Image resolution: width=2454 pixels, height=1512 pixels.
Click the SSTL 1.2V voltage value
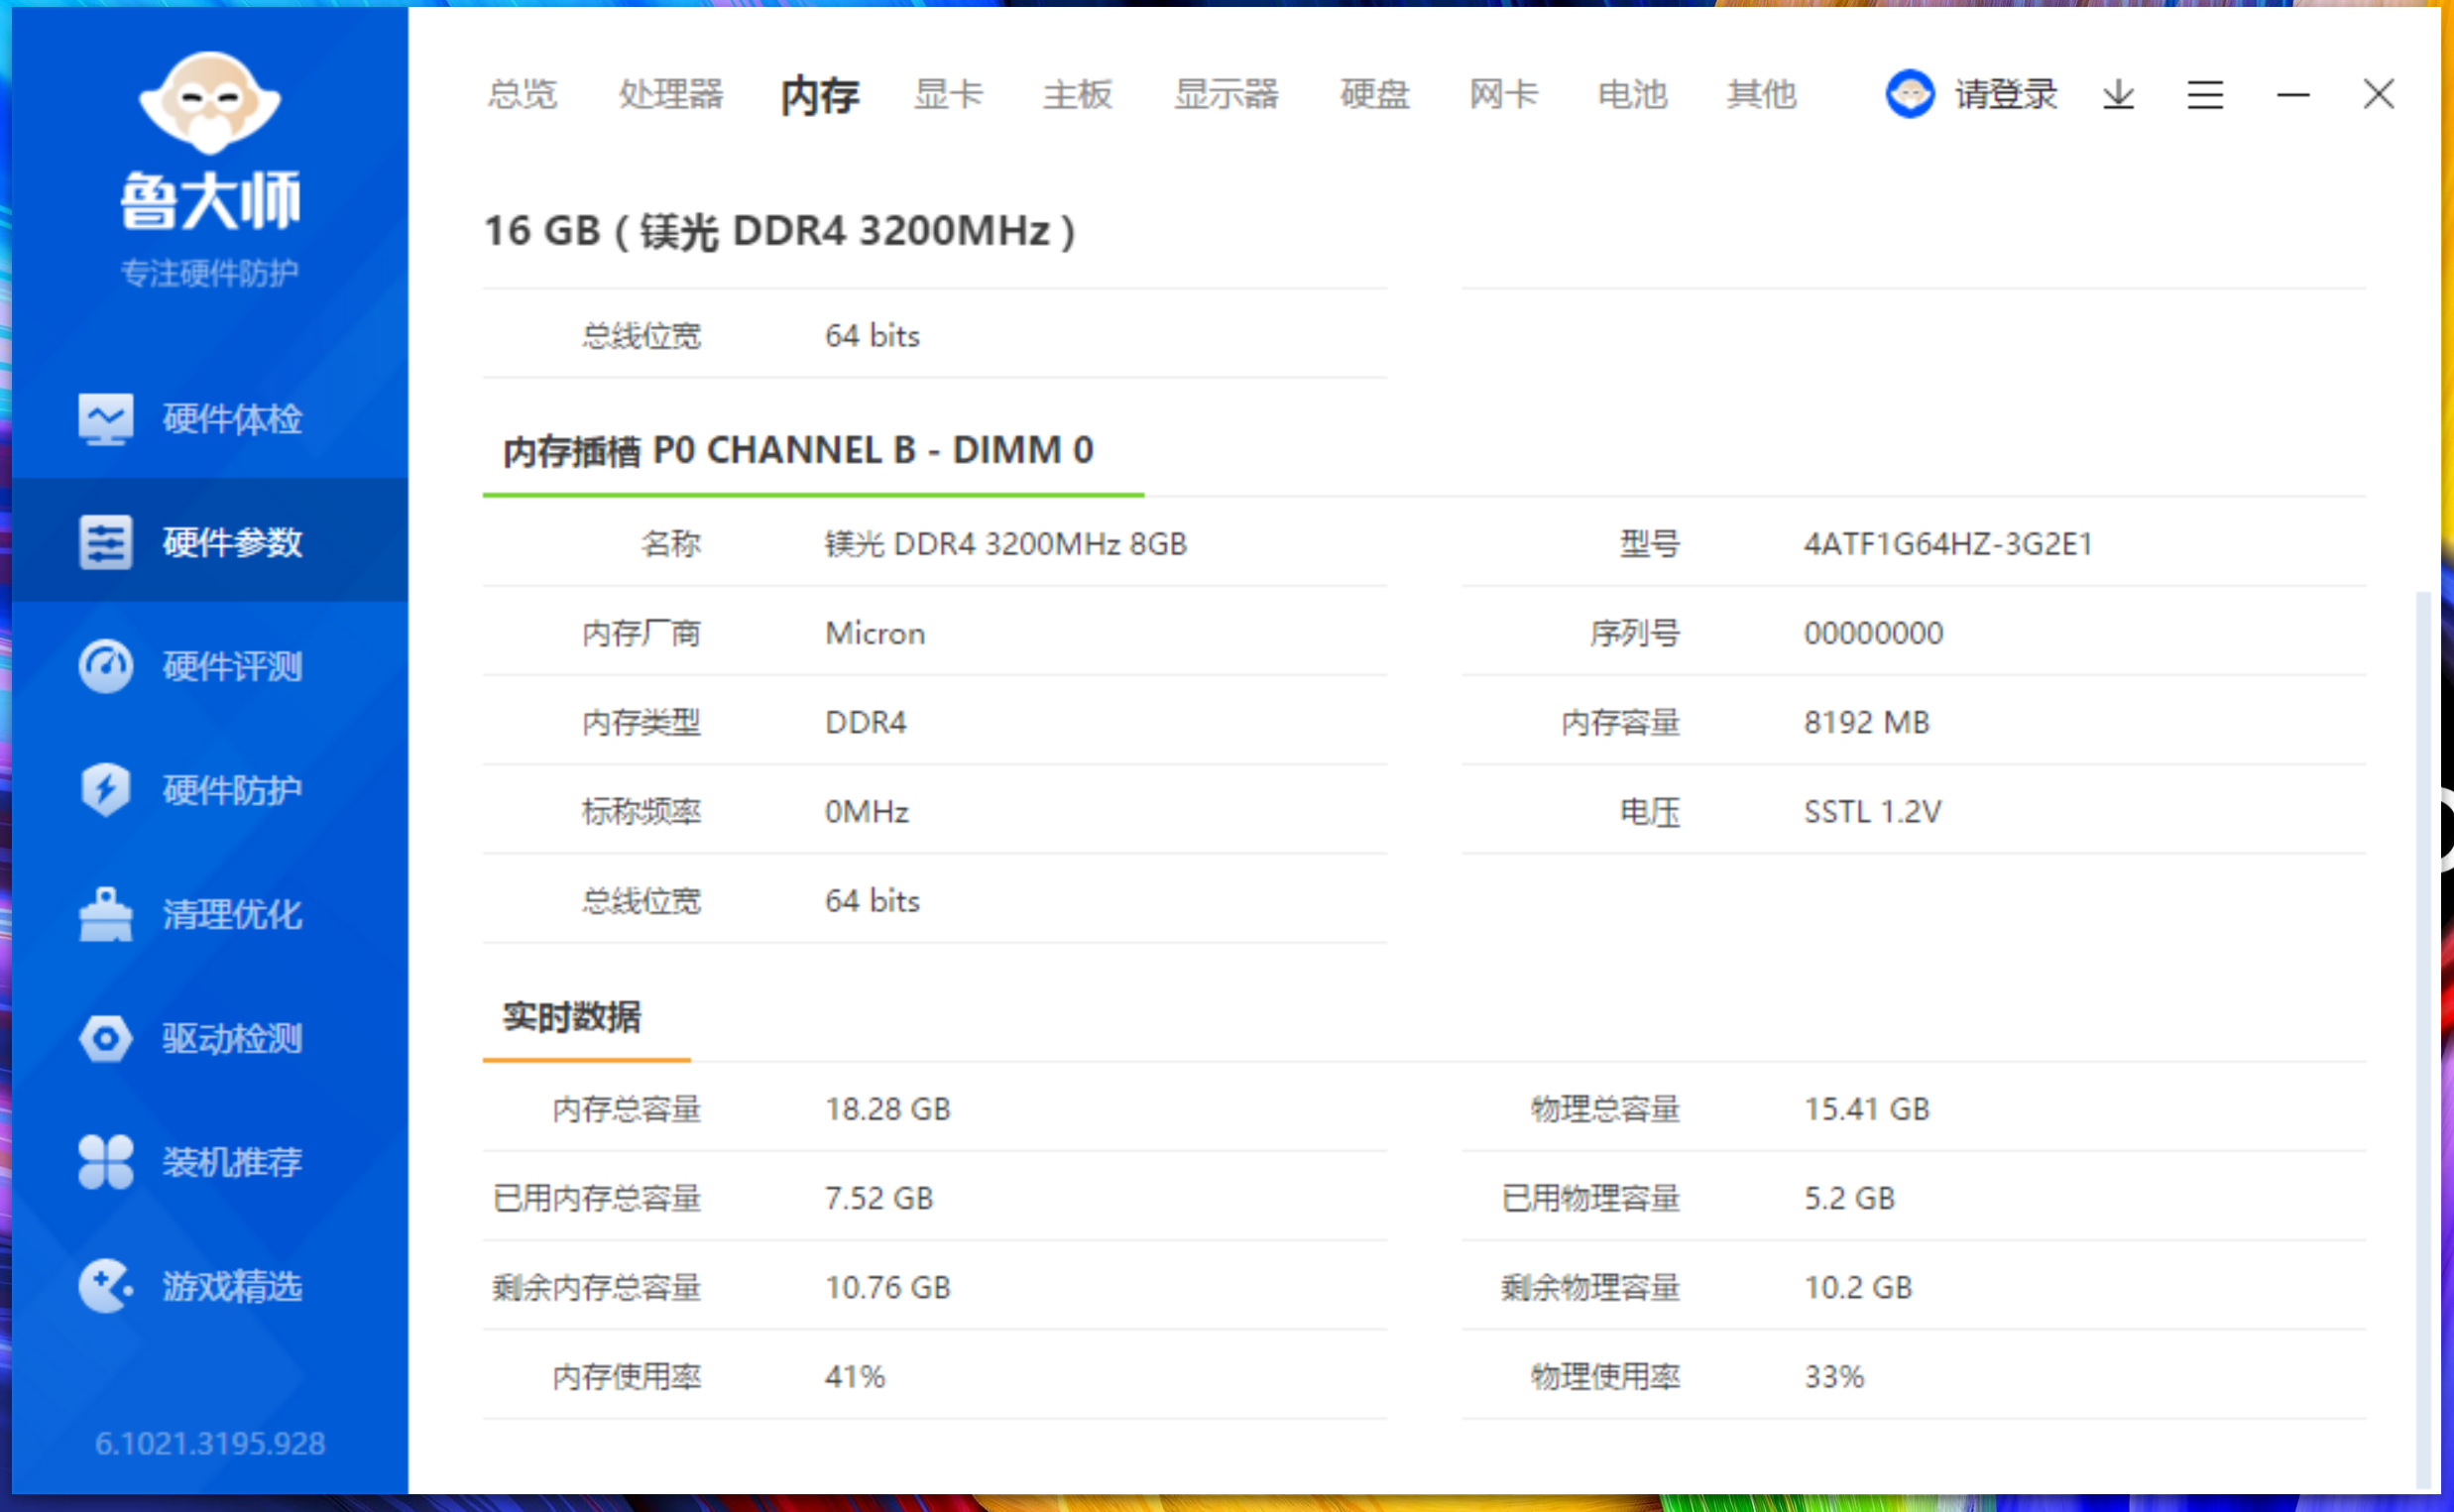[1872, 811]
